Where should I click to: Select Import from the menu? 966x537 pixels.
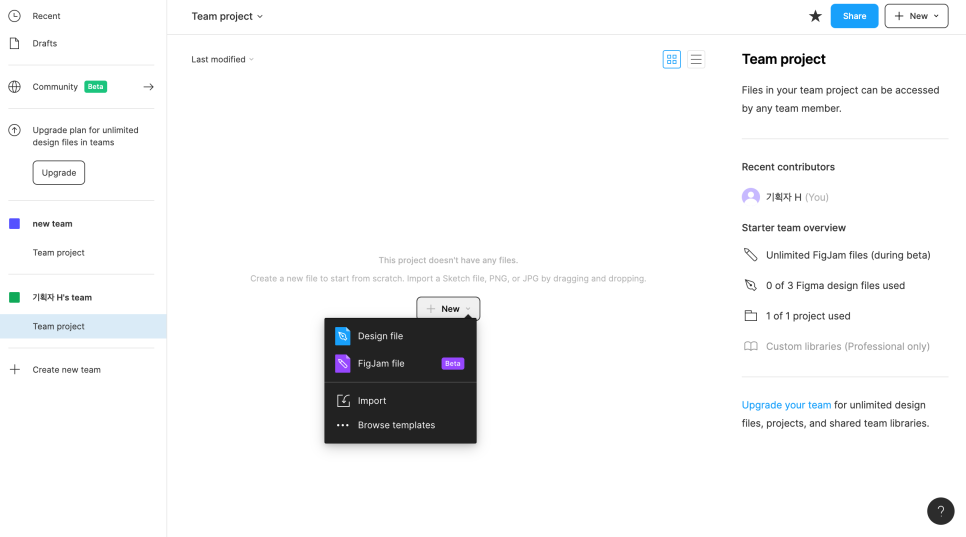[400, 401]
